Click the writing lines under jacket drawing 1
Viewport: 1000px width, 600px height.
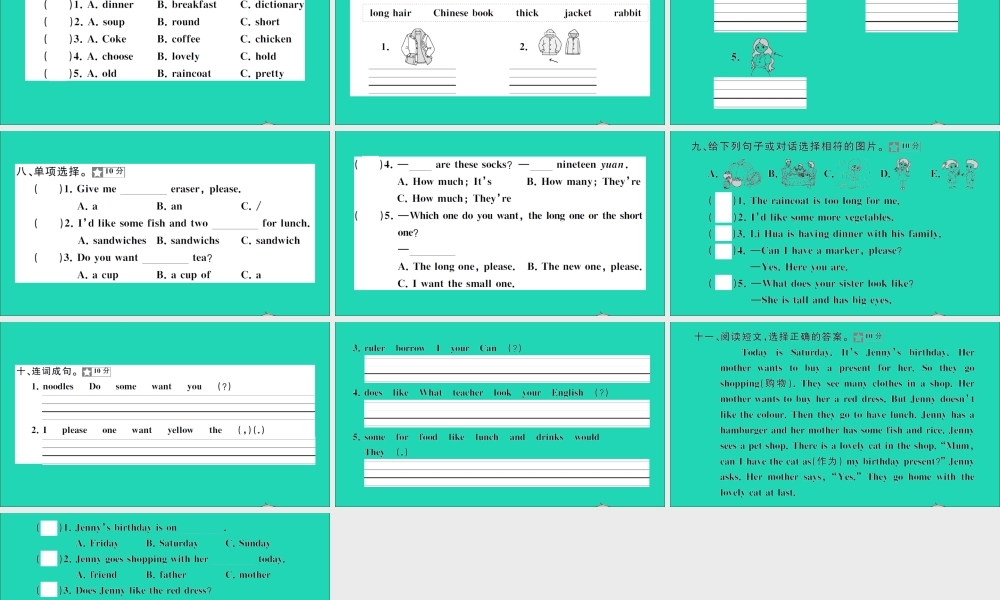tap(412, 81)
